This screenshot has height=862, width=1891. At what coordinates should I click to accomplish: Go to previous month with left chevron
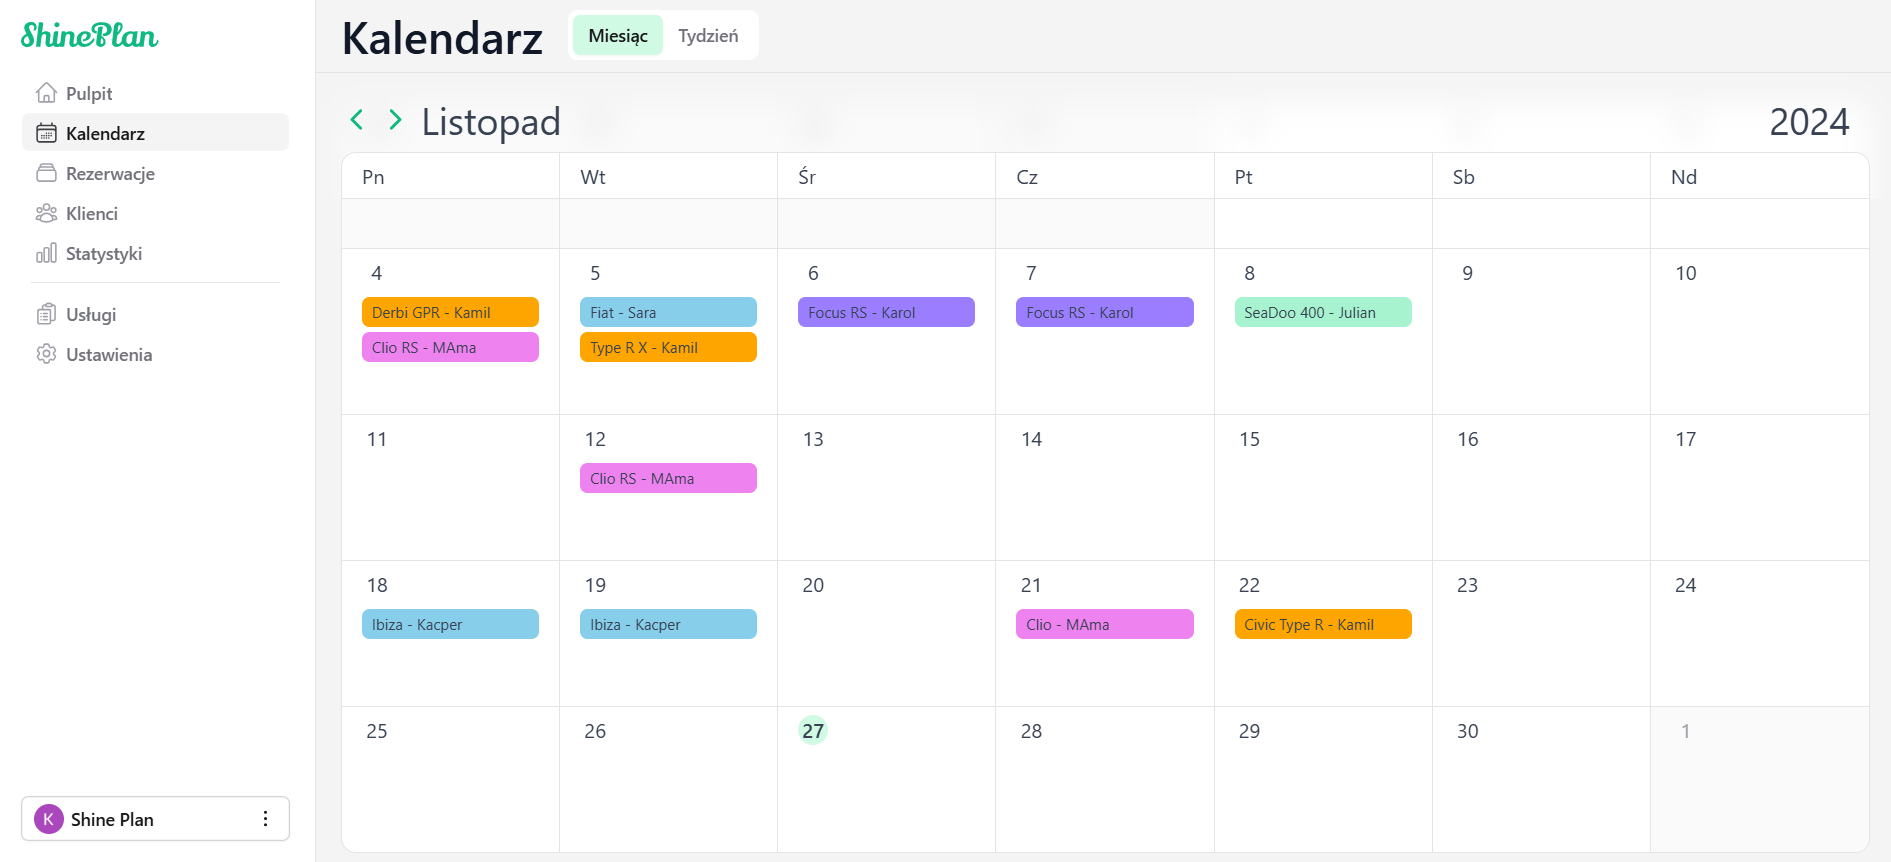click(357, 120)
